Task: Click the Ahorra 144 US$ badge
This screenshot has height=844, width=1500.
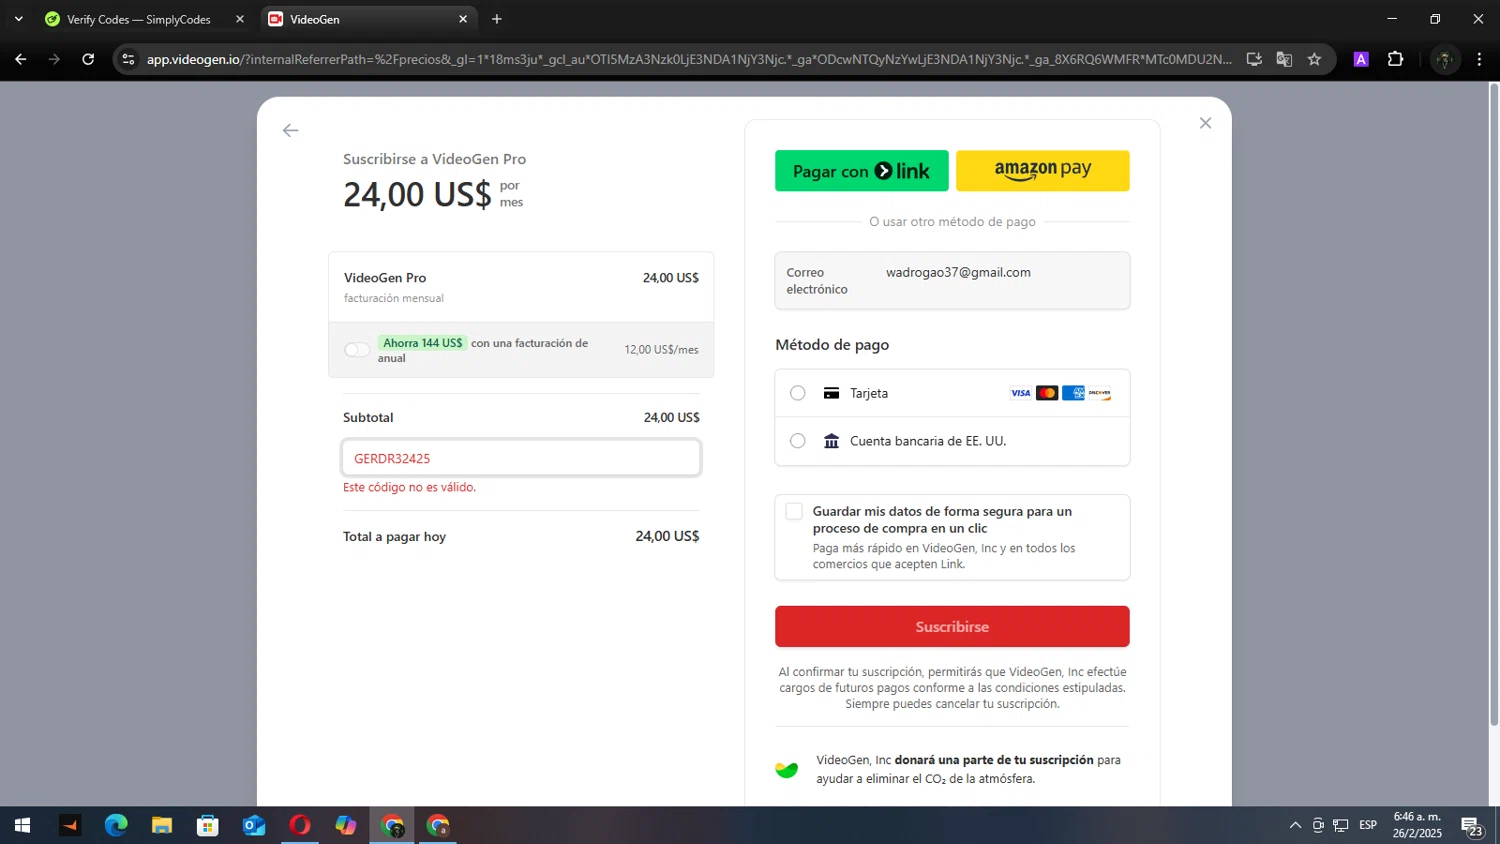Action: pos(423,343)
